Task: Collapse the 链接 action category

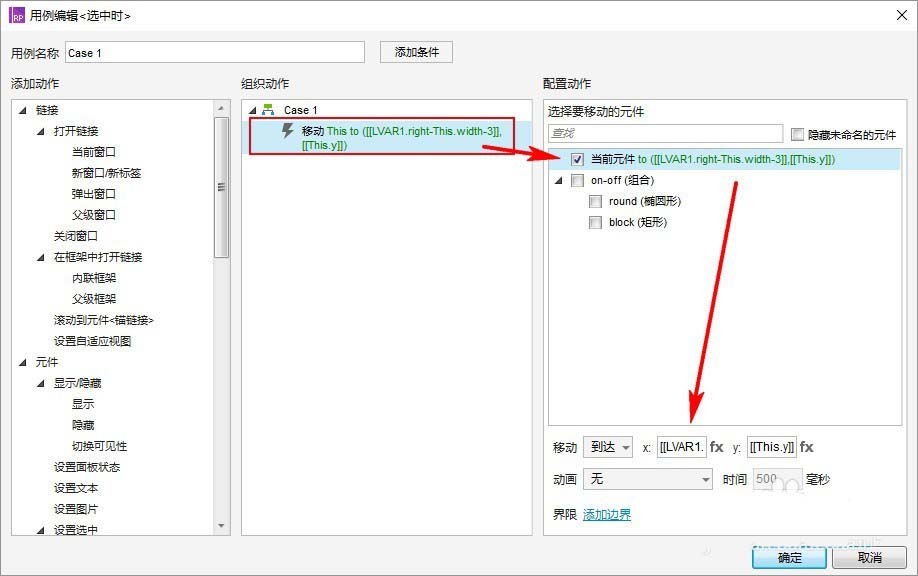Action: [22, 110]
